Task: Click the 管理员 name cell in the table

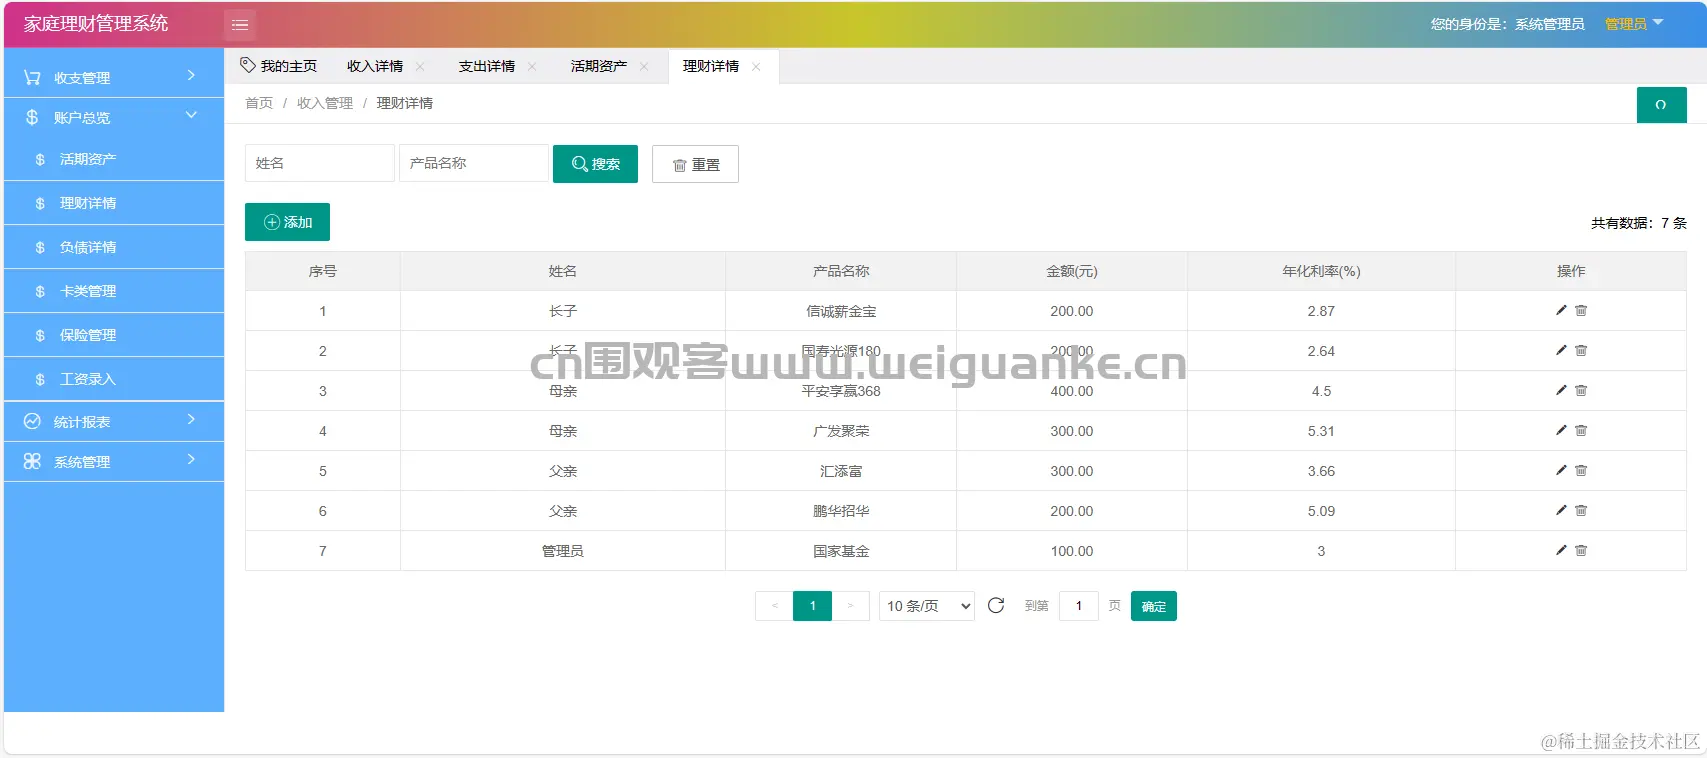Action: (x=563, y=551)
